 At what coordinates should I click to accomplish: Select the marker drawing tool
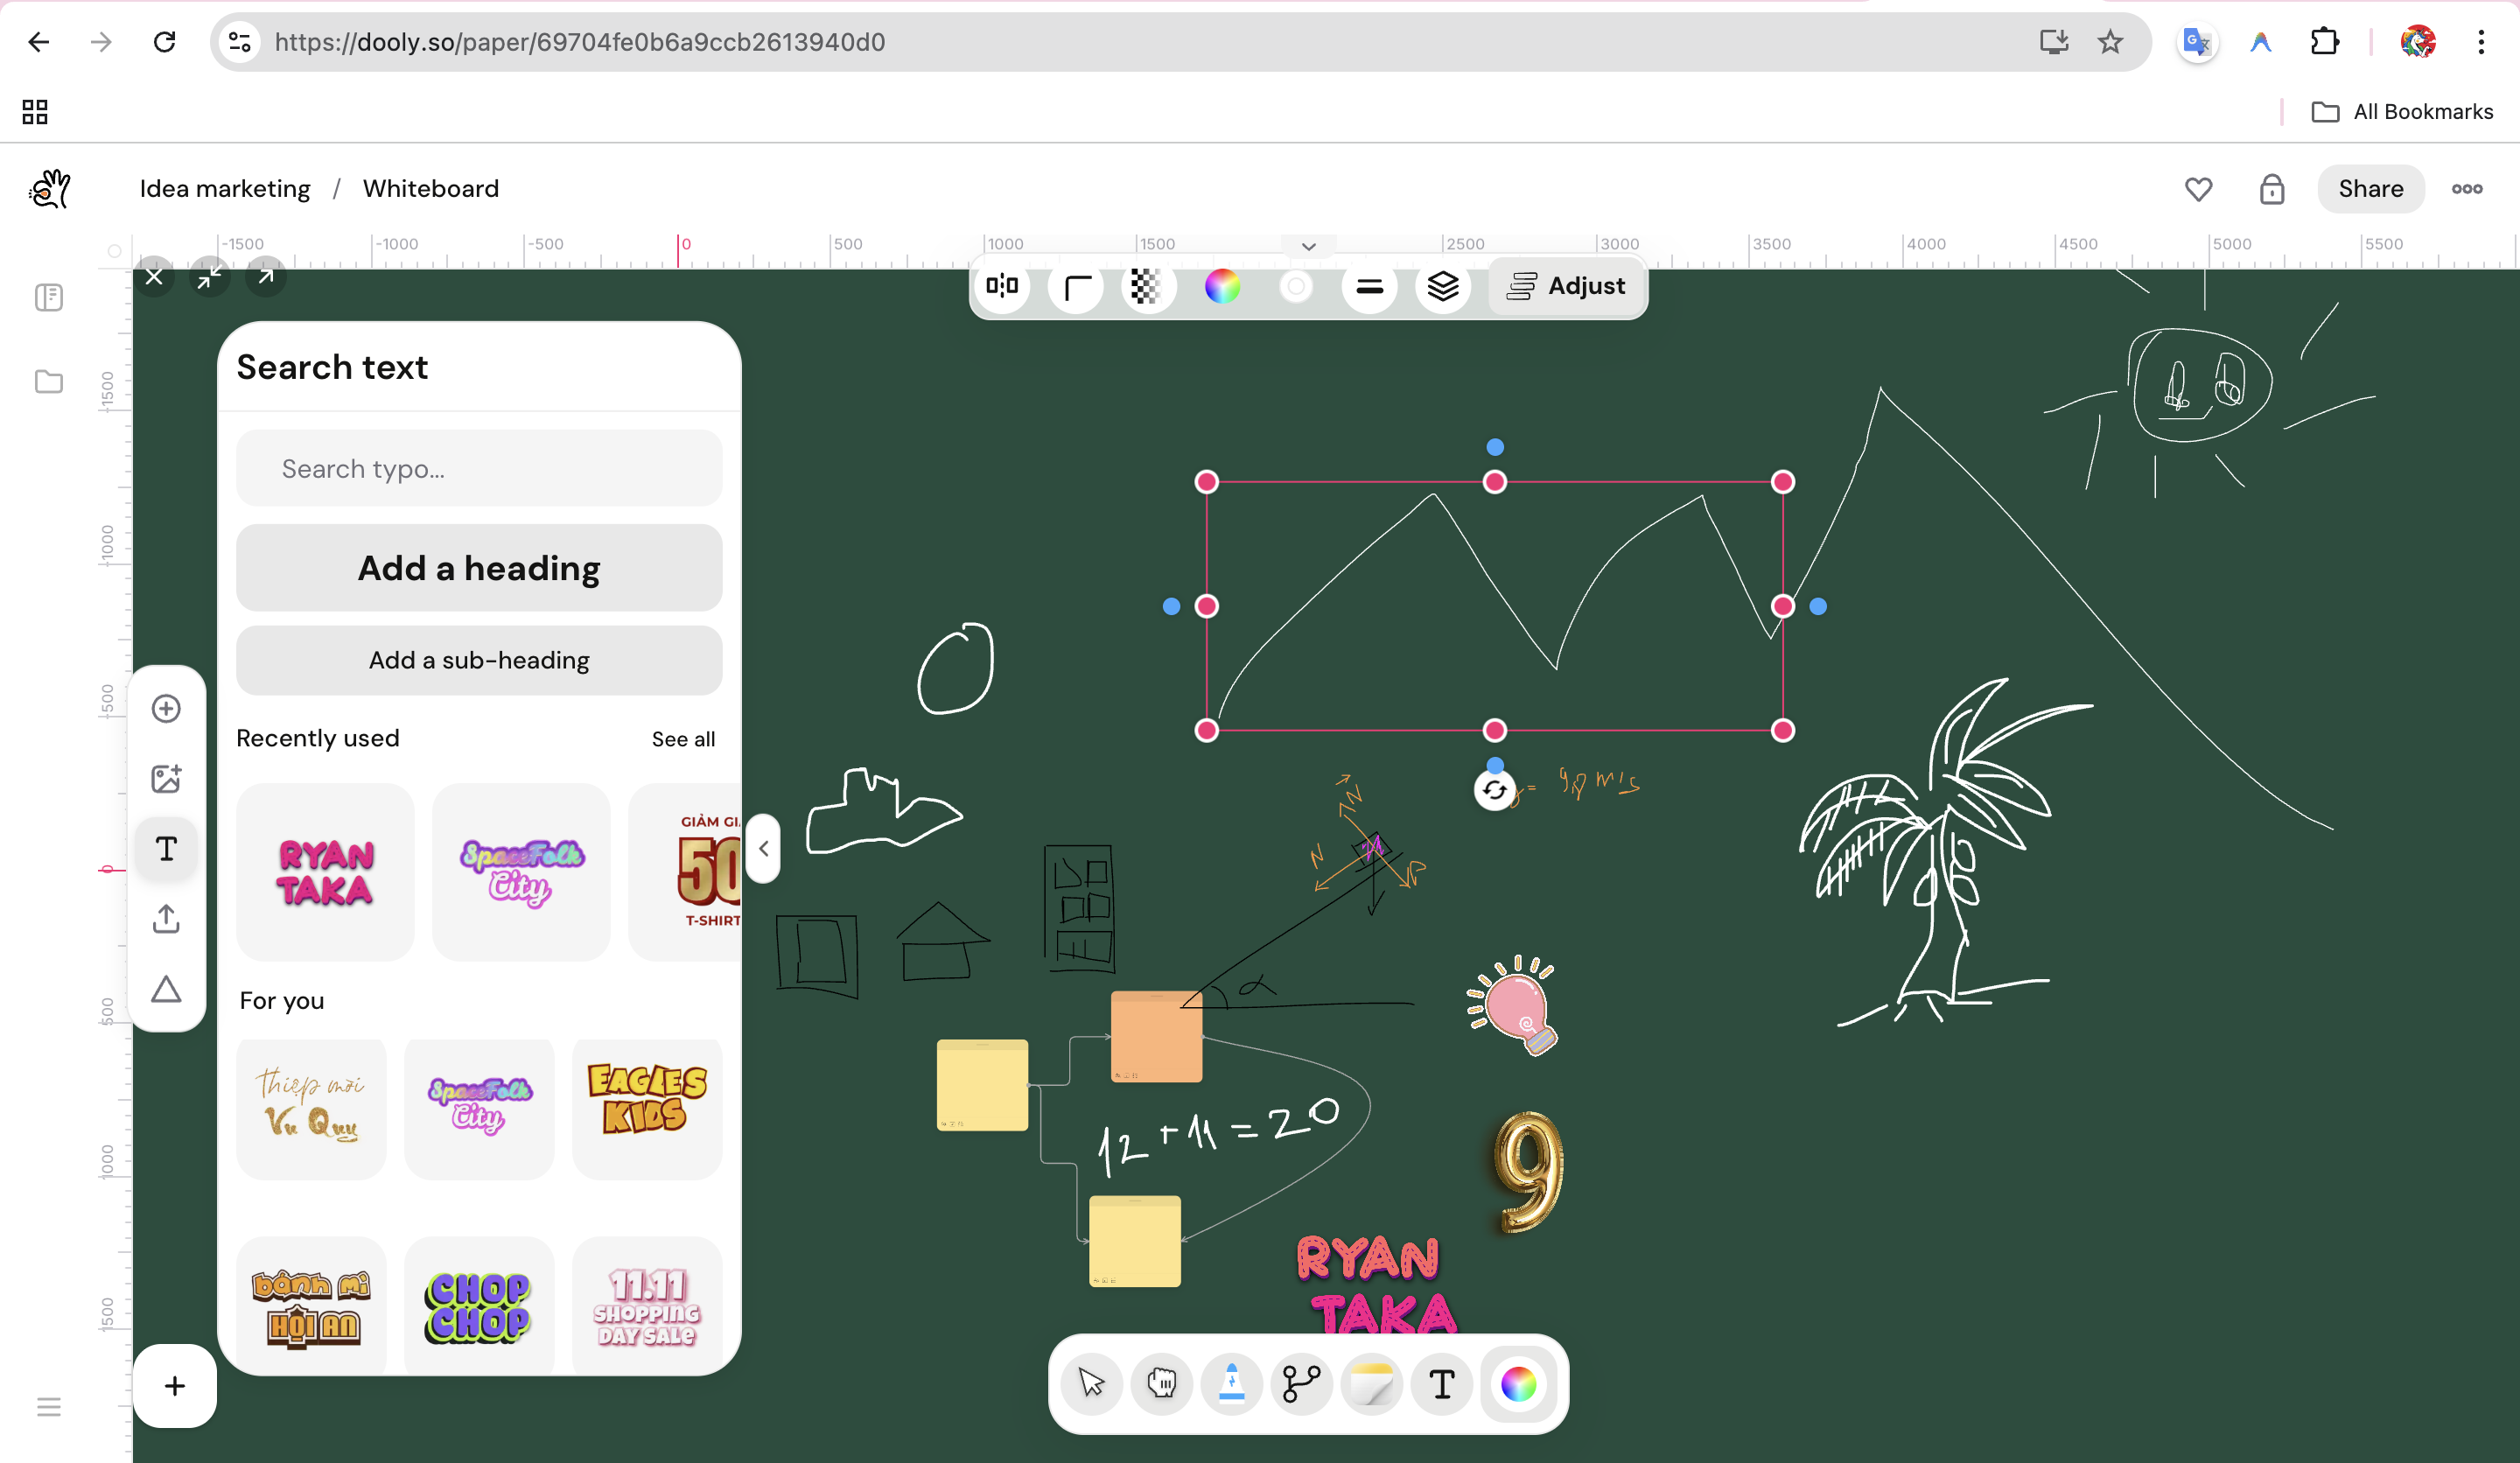[x=1231, y=1384]
